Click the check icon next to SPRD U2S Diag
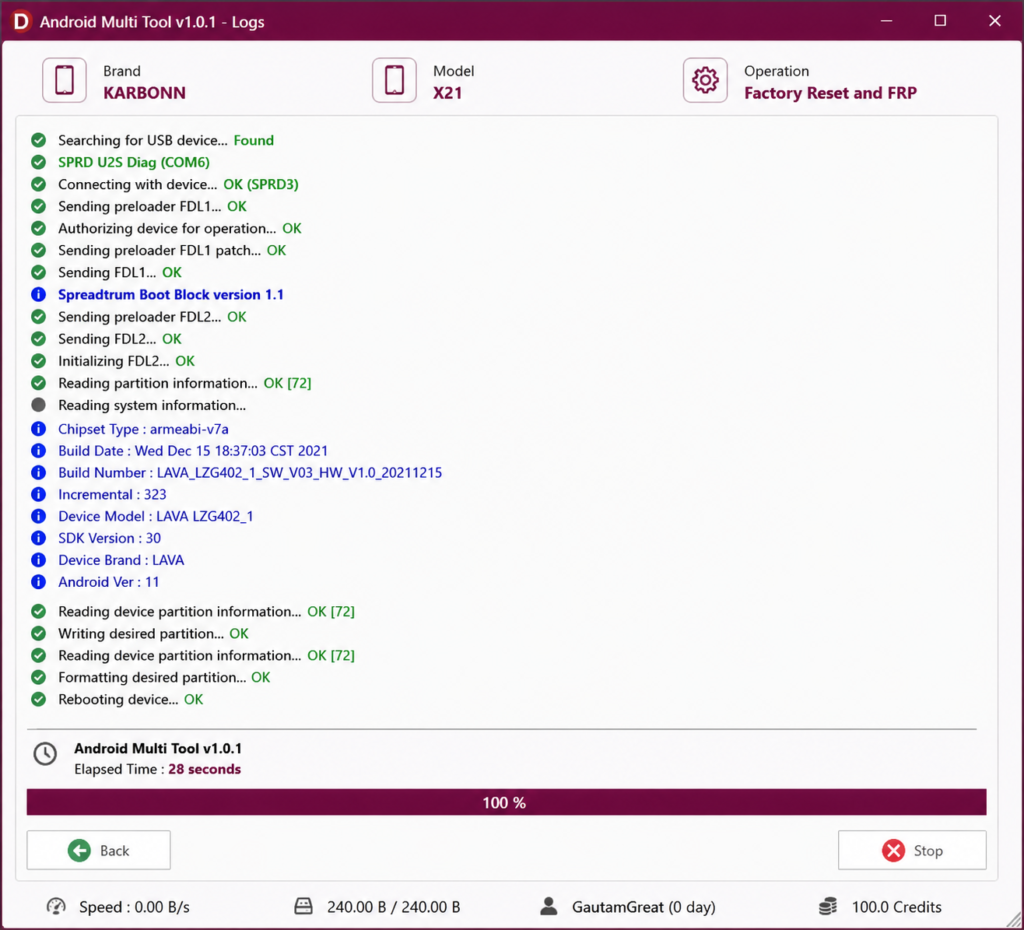1024x930 pixels. [x=39, y=162]
